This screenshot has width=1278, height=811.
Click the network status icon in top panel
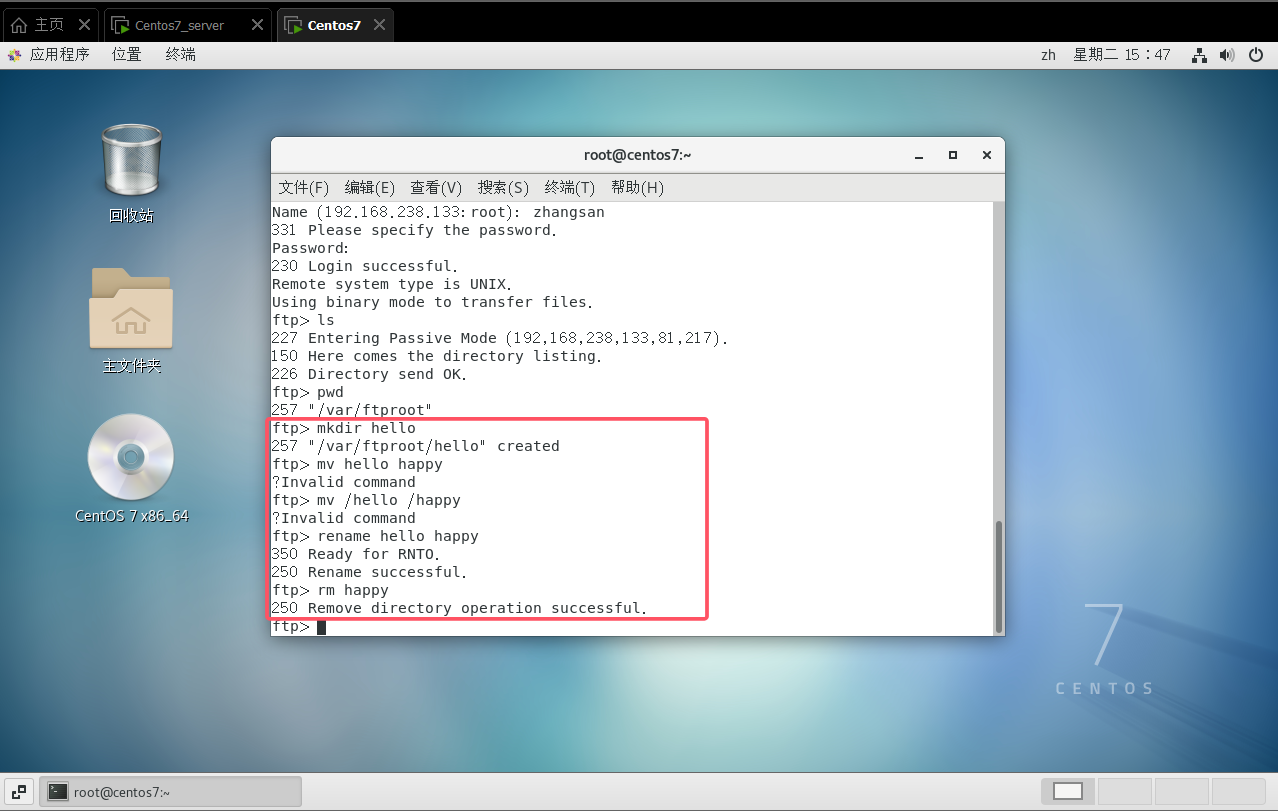coord(1200,55)
